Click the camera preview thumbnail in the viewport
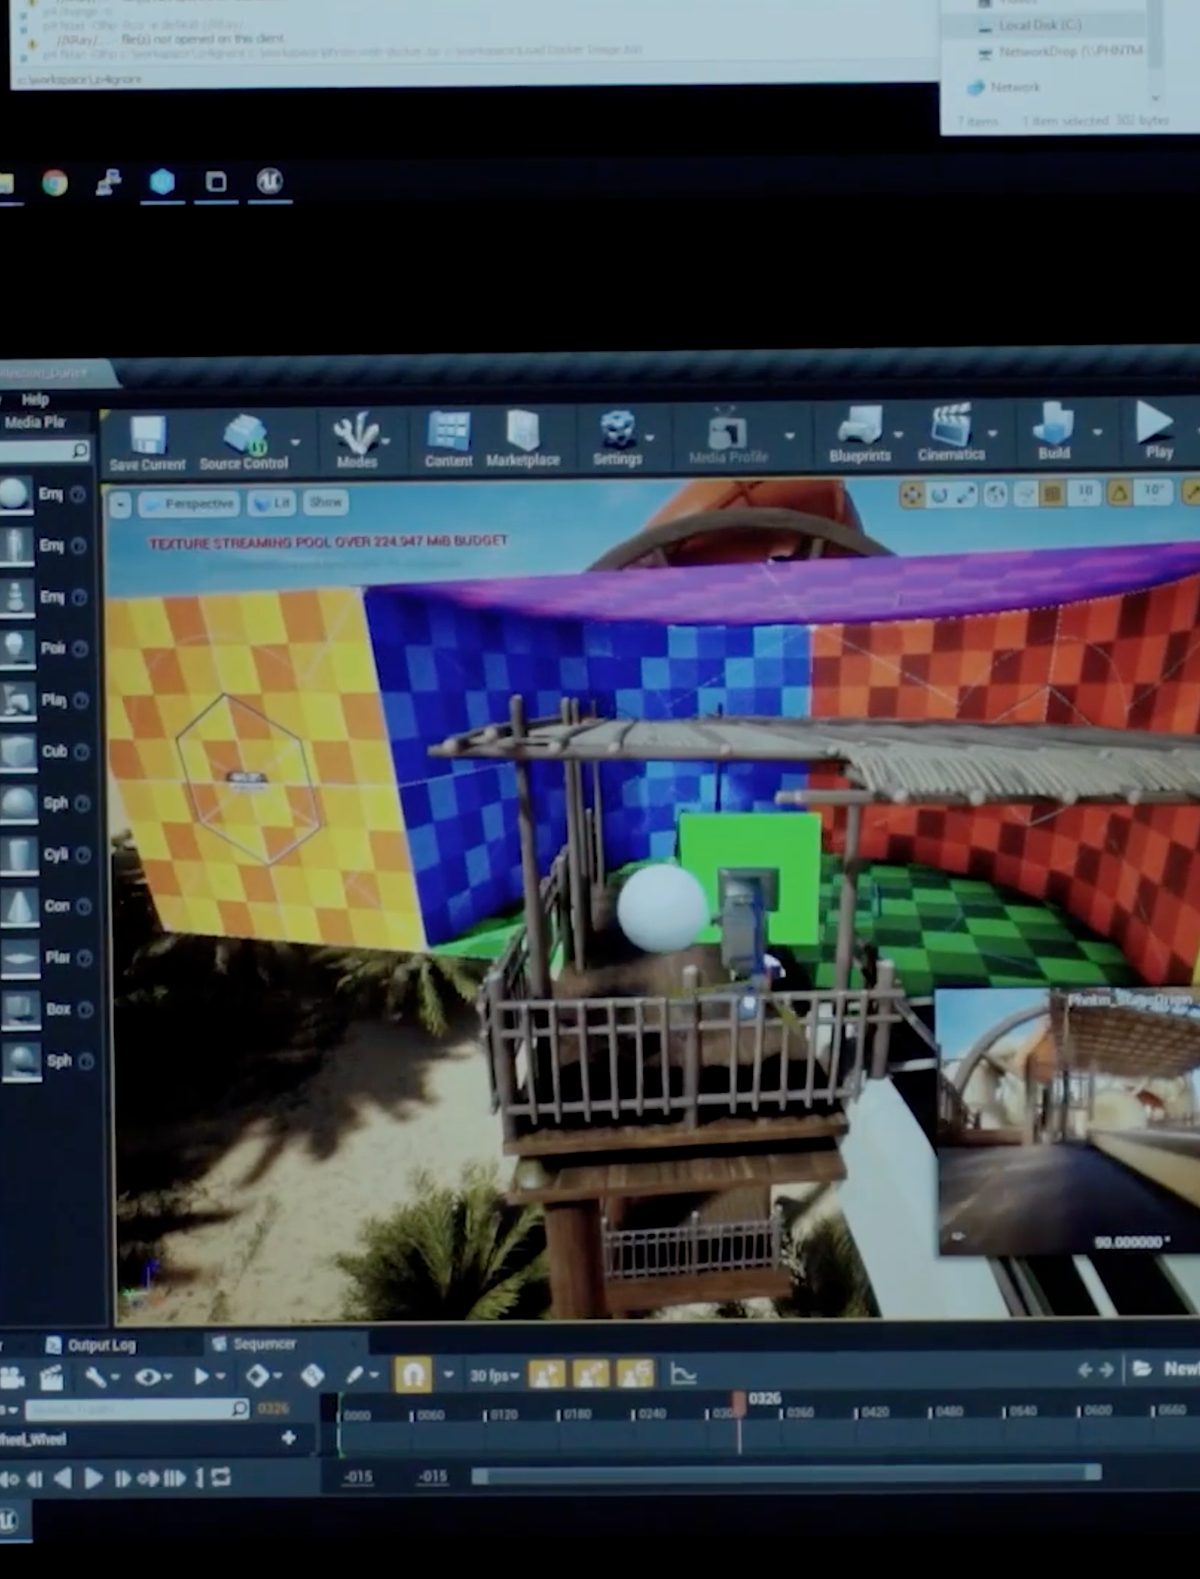The width and height of the screenshot is (1200, 1579). coord(1067,1121)
